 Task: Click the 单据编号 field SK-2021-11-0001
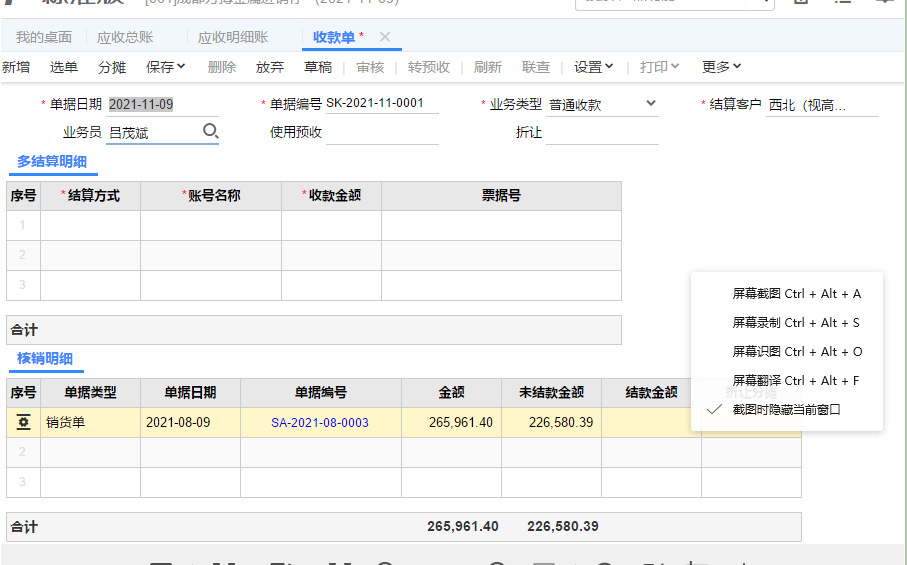point(382,104)
